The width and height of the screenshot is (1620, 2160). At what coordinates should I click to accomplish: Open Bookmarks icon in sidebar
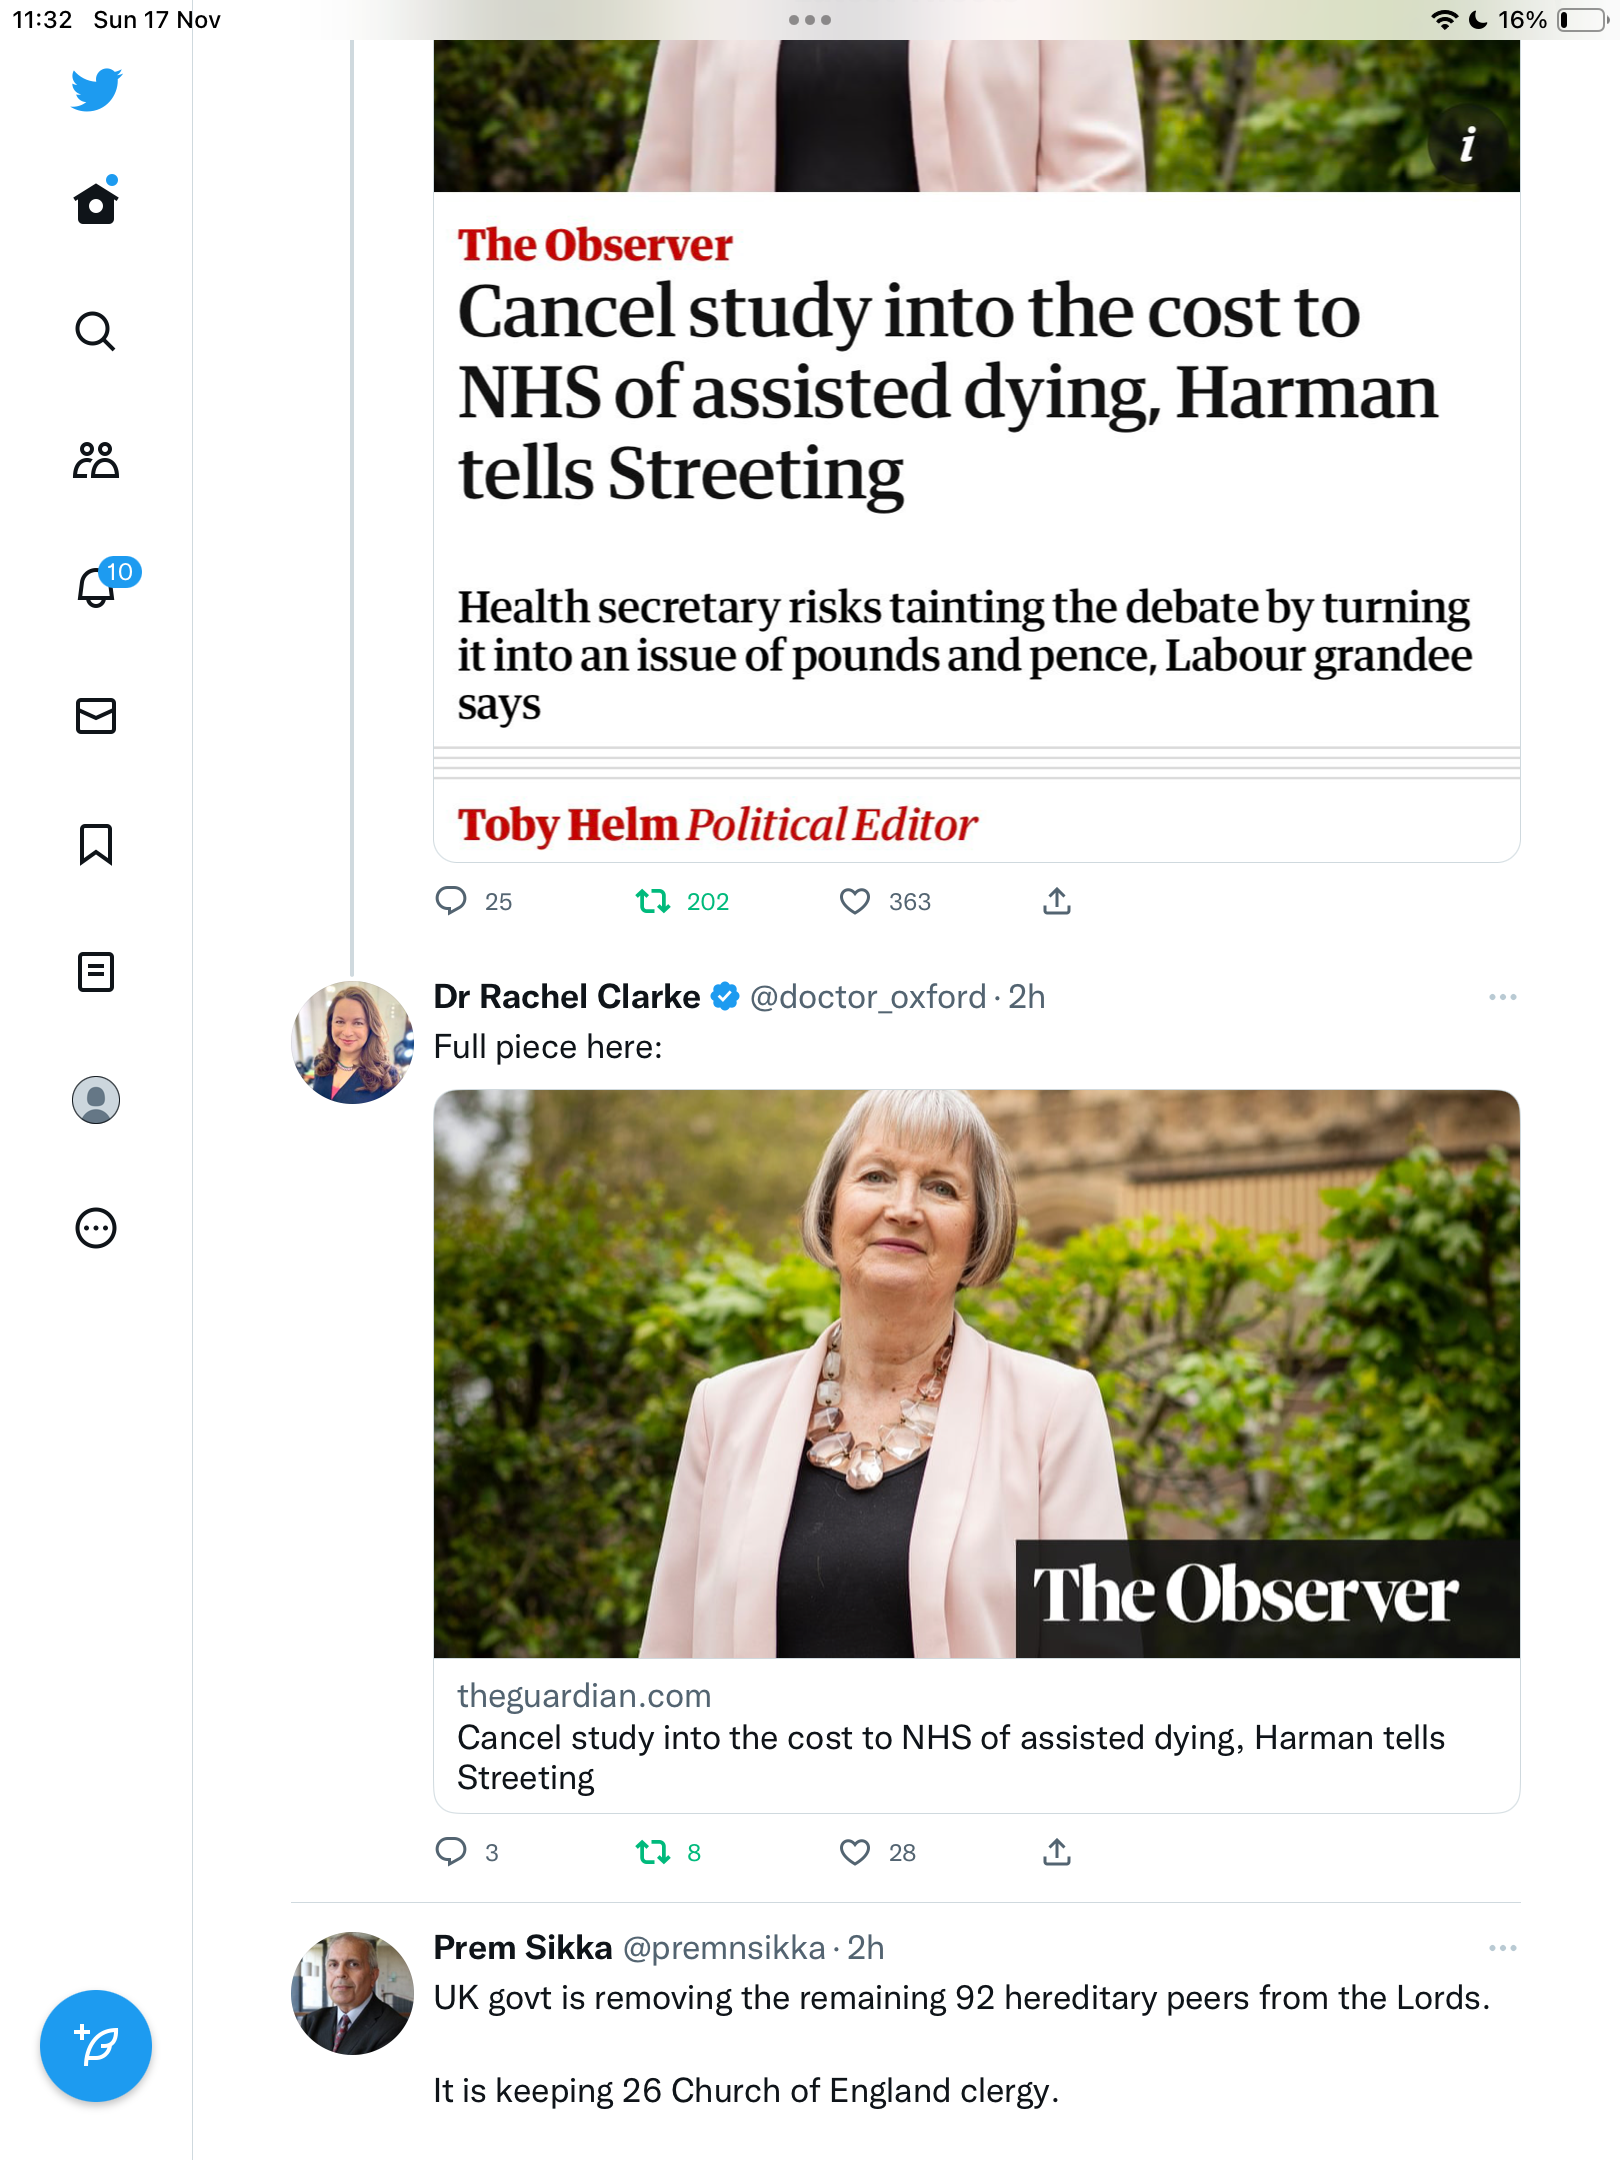coord(96,844)
